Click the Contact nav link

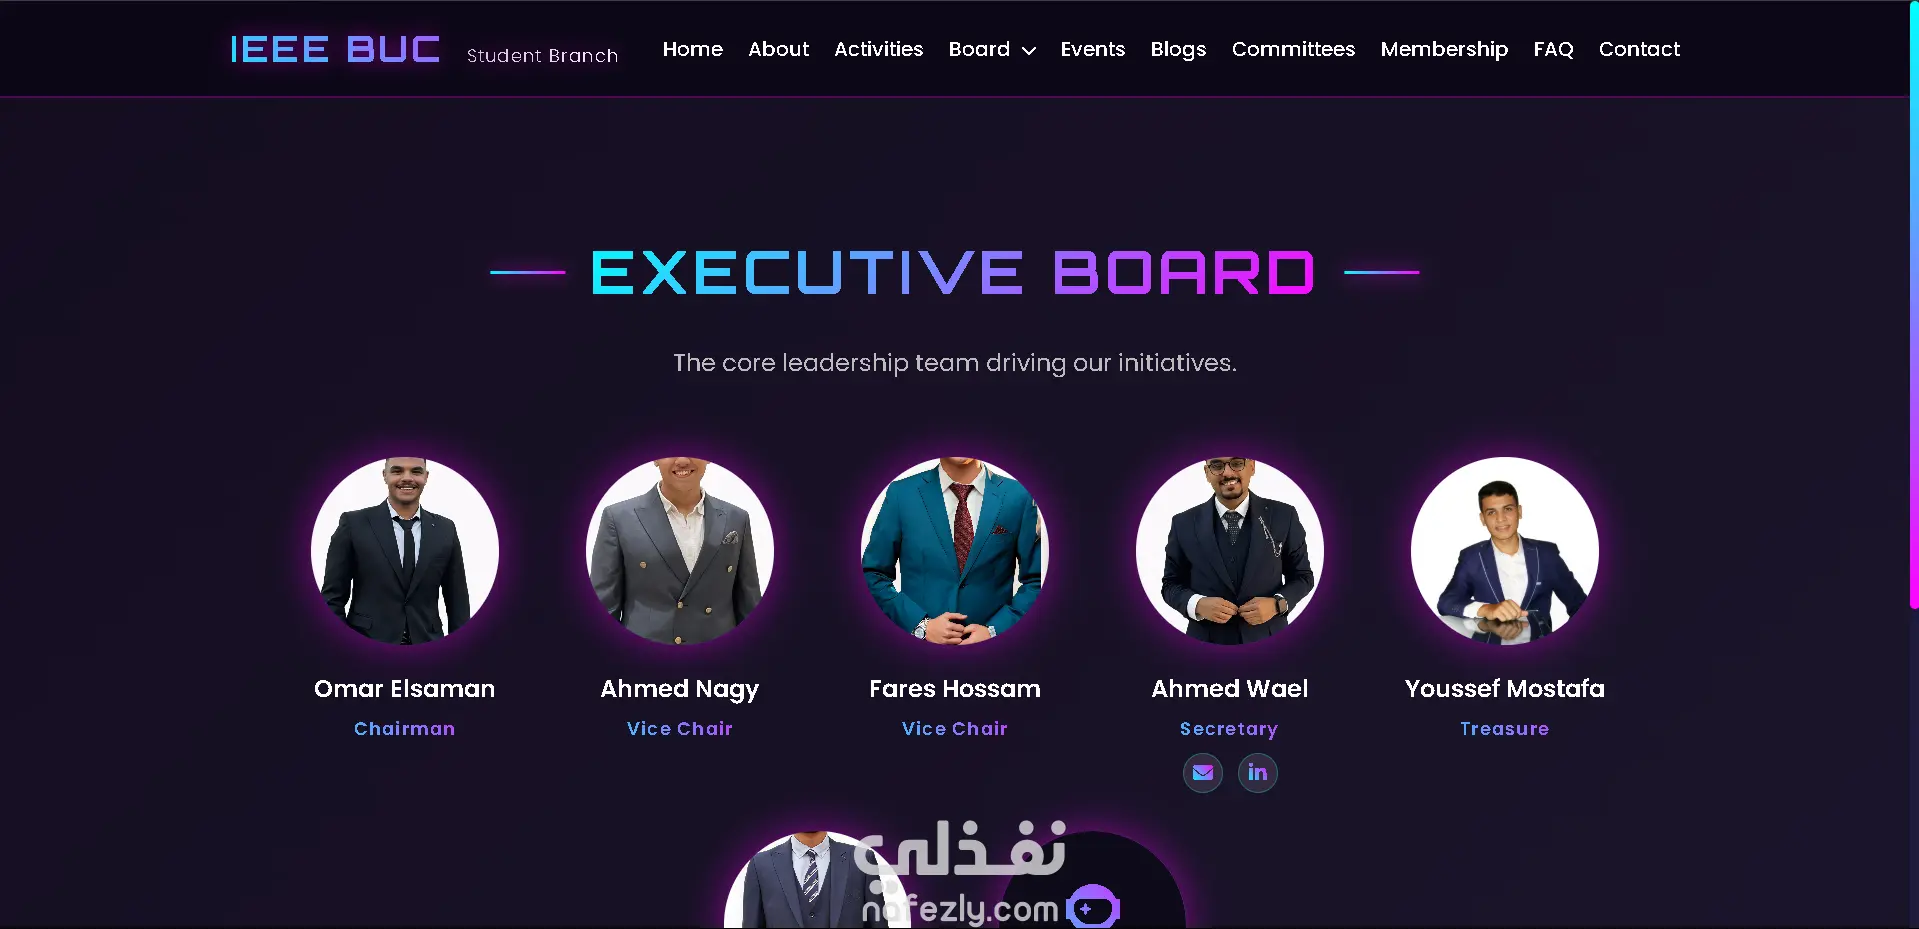(x=1639, y=49)
